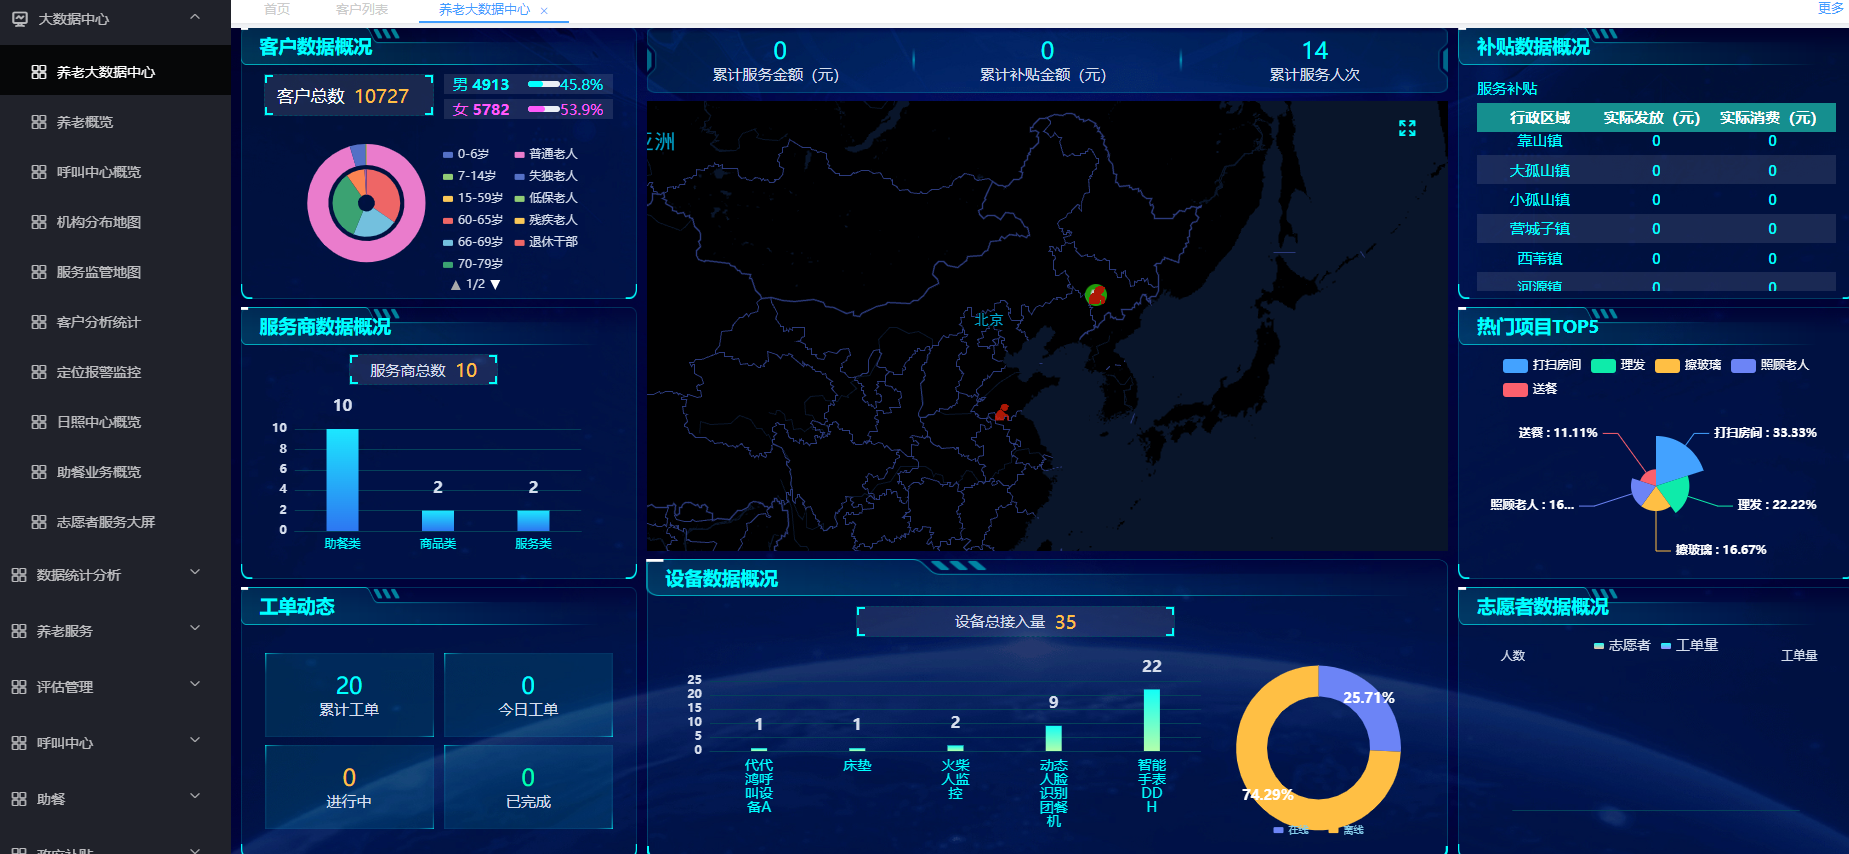Switch to the 客户列表 tab
The height and width of the screenshot is (854, 1849).
(x=361, y=10)
